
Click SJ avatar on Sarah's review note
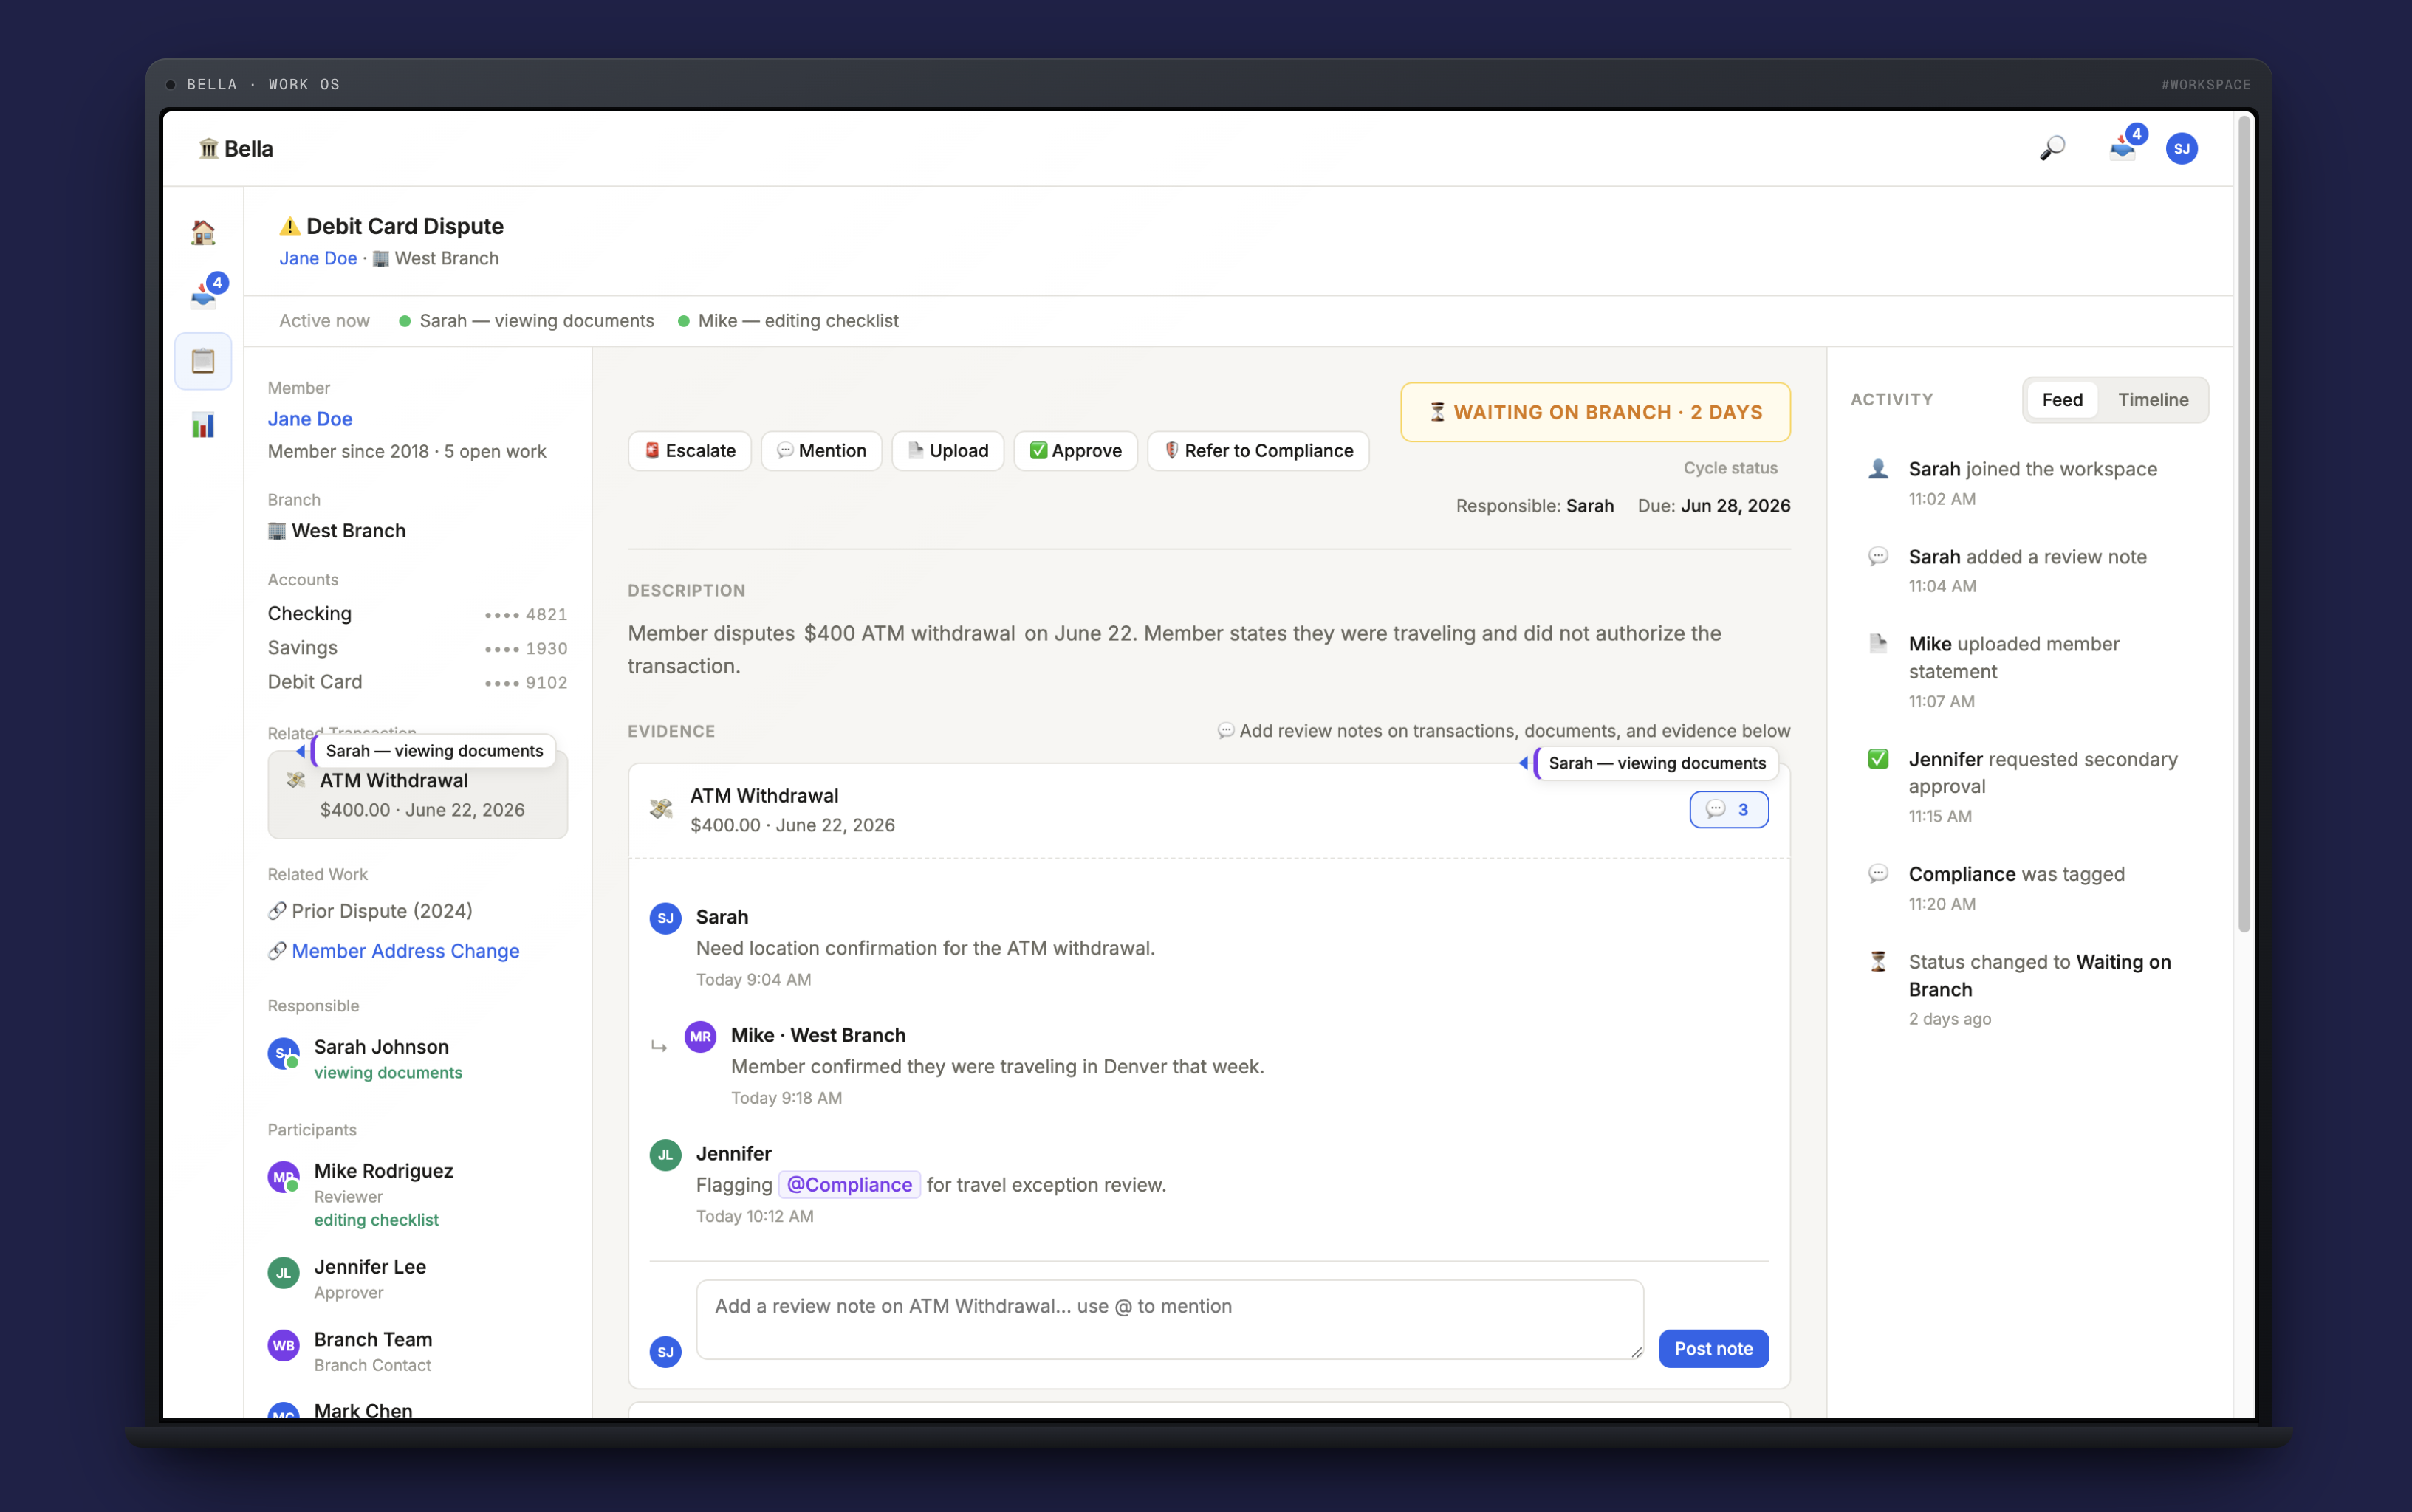coord(665,918)
